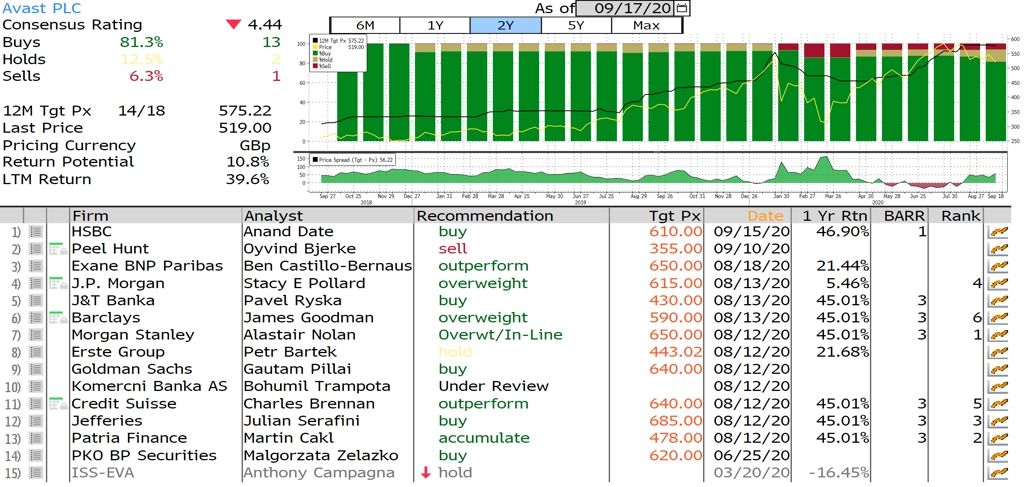Sort the table by the Recommendation column
This screenshot has width=1024, height=487.
pos(511,215)
